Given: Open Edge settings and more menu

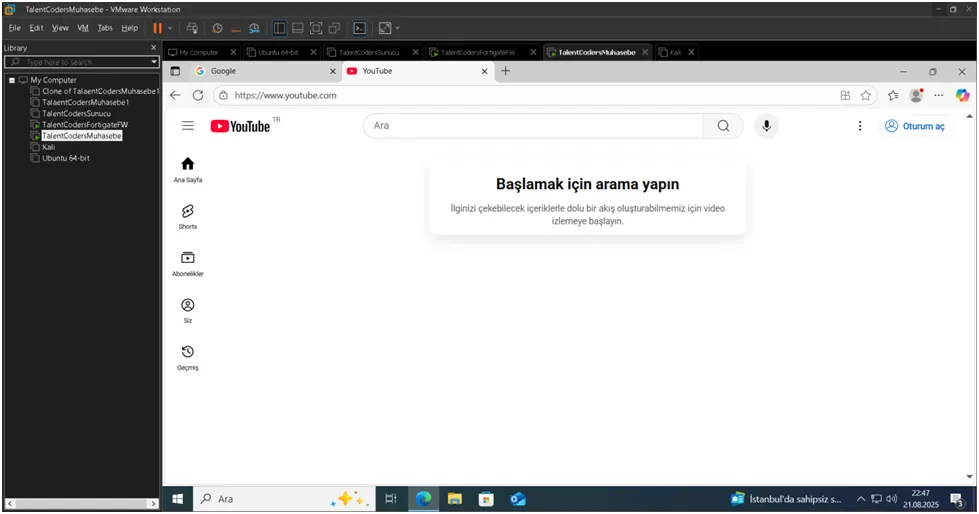Looking at the screenshot, I should click(939, 96).
